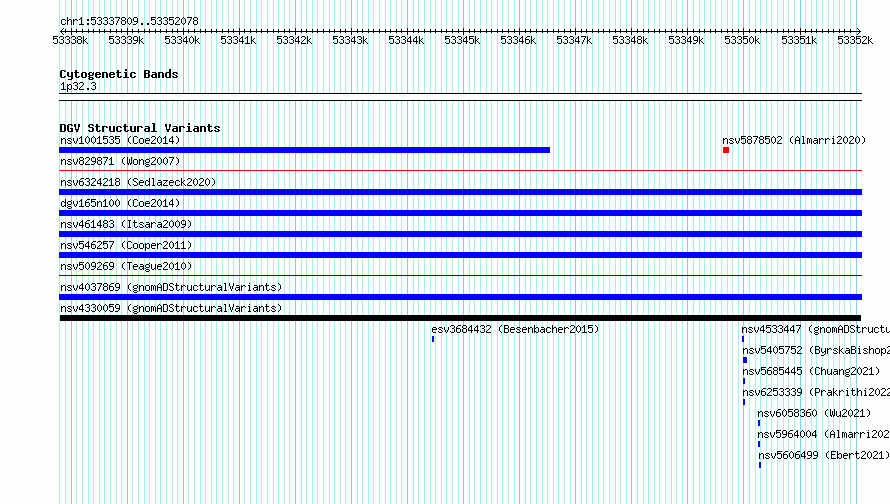Select the blue bar of nsv546257

(460, 255)
